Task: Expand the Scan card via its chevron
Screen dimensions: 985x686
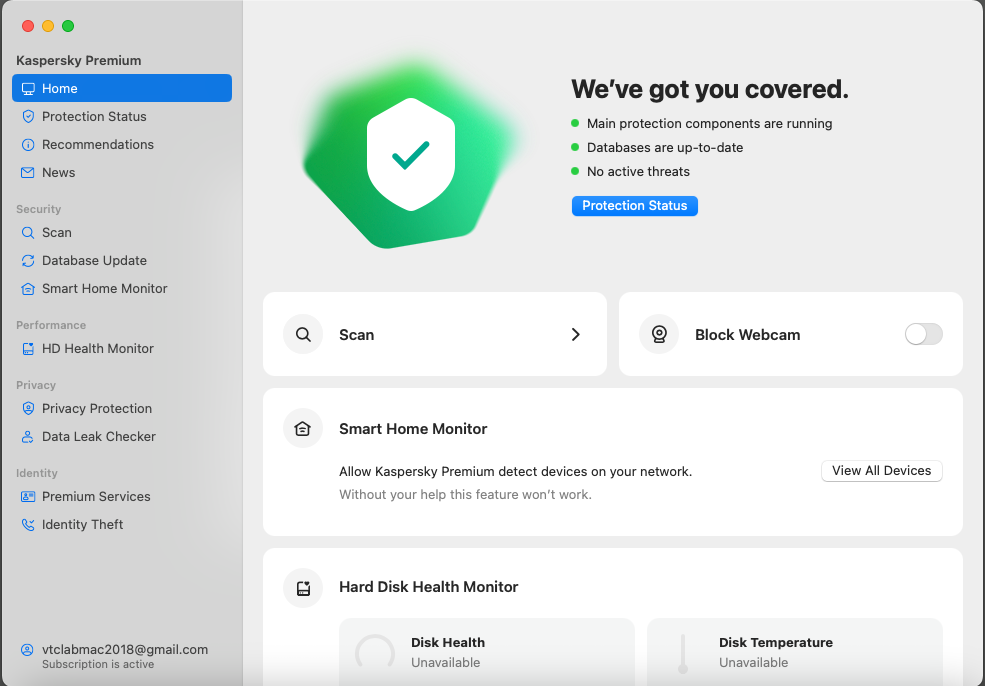Action: 575,334
